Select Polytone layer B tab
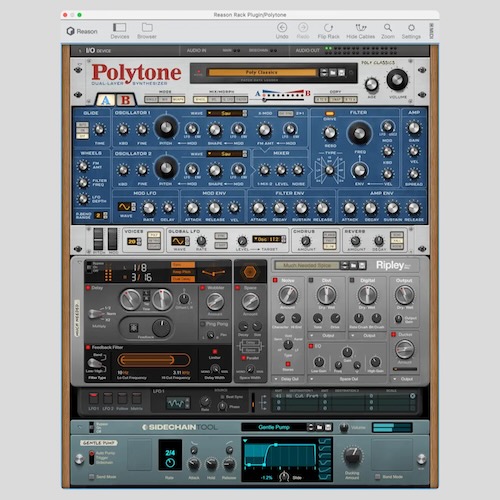Image resolution: width=500 pixels, height=500 pixels. click(126, 100)
